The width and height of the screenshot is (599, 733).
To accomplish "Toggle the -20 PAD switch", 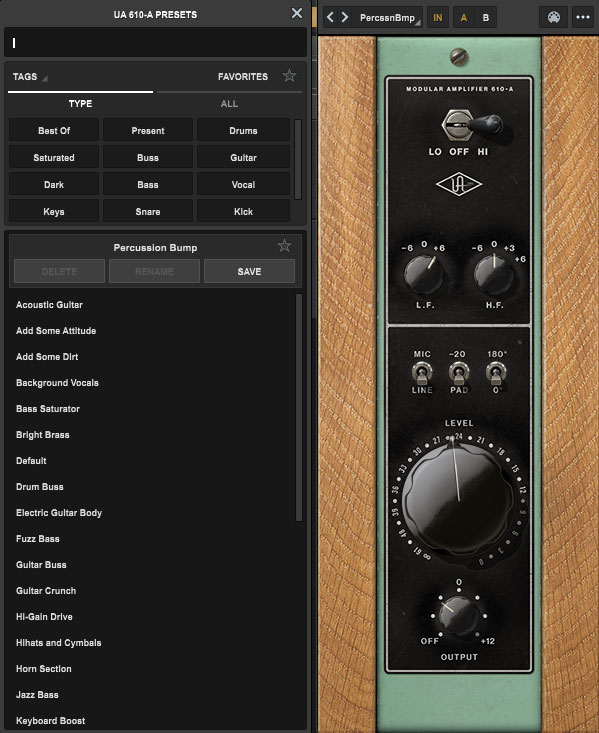I will point(459,373).
